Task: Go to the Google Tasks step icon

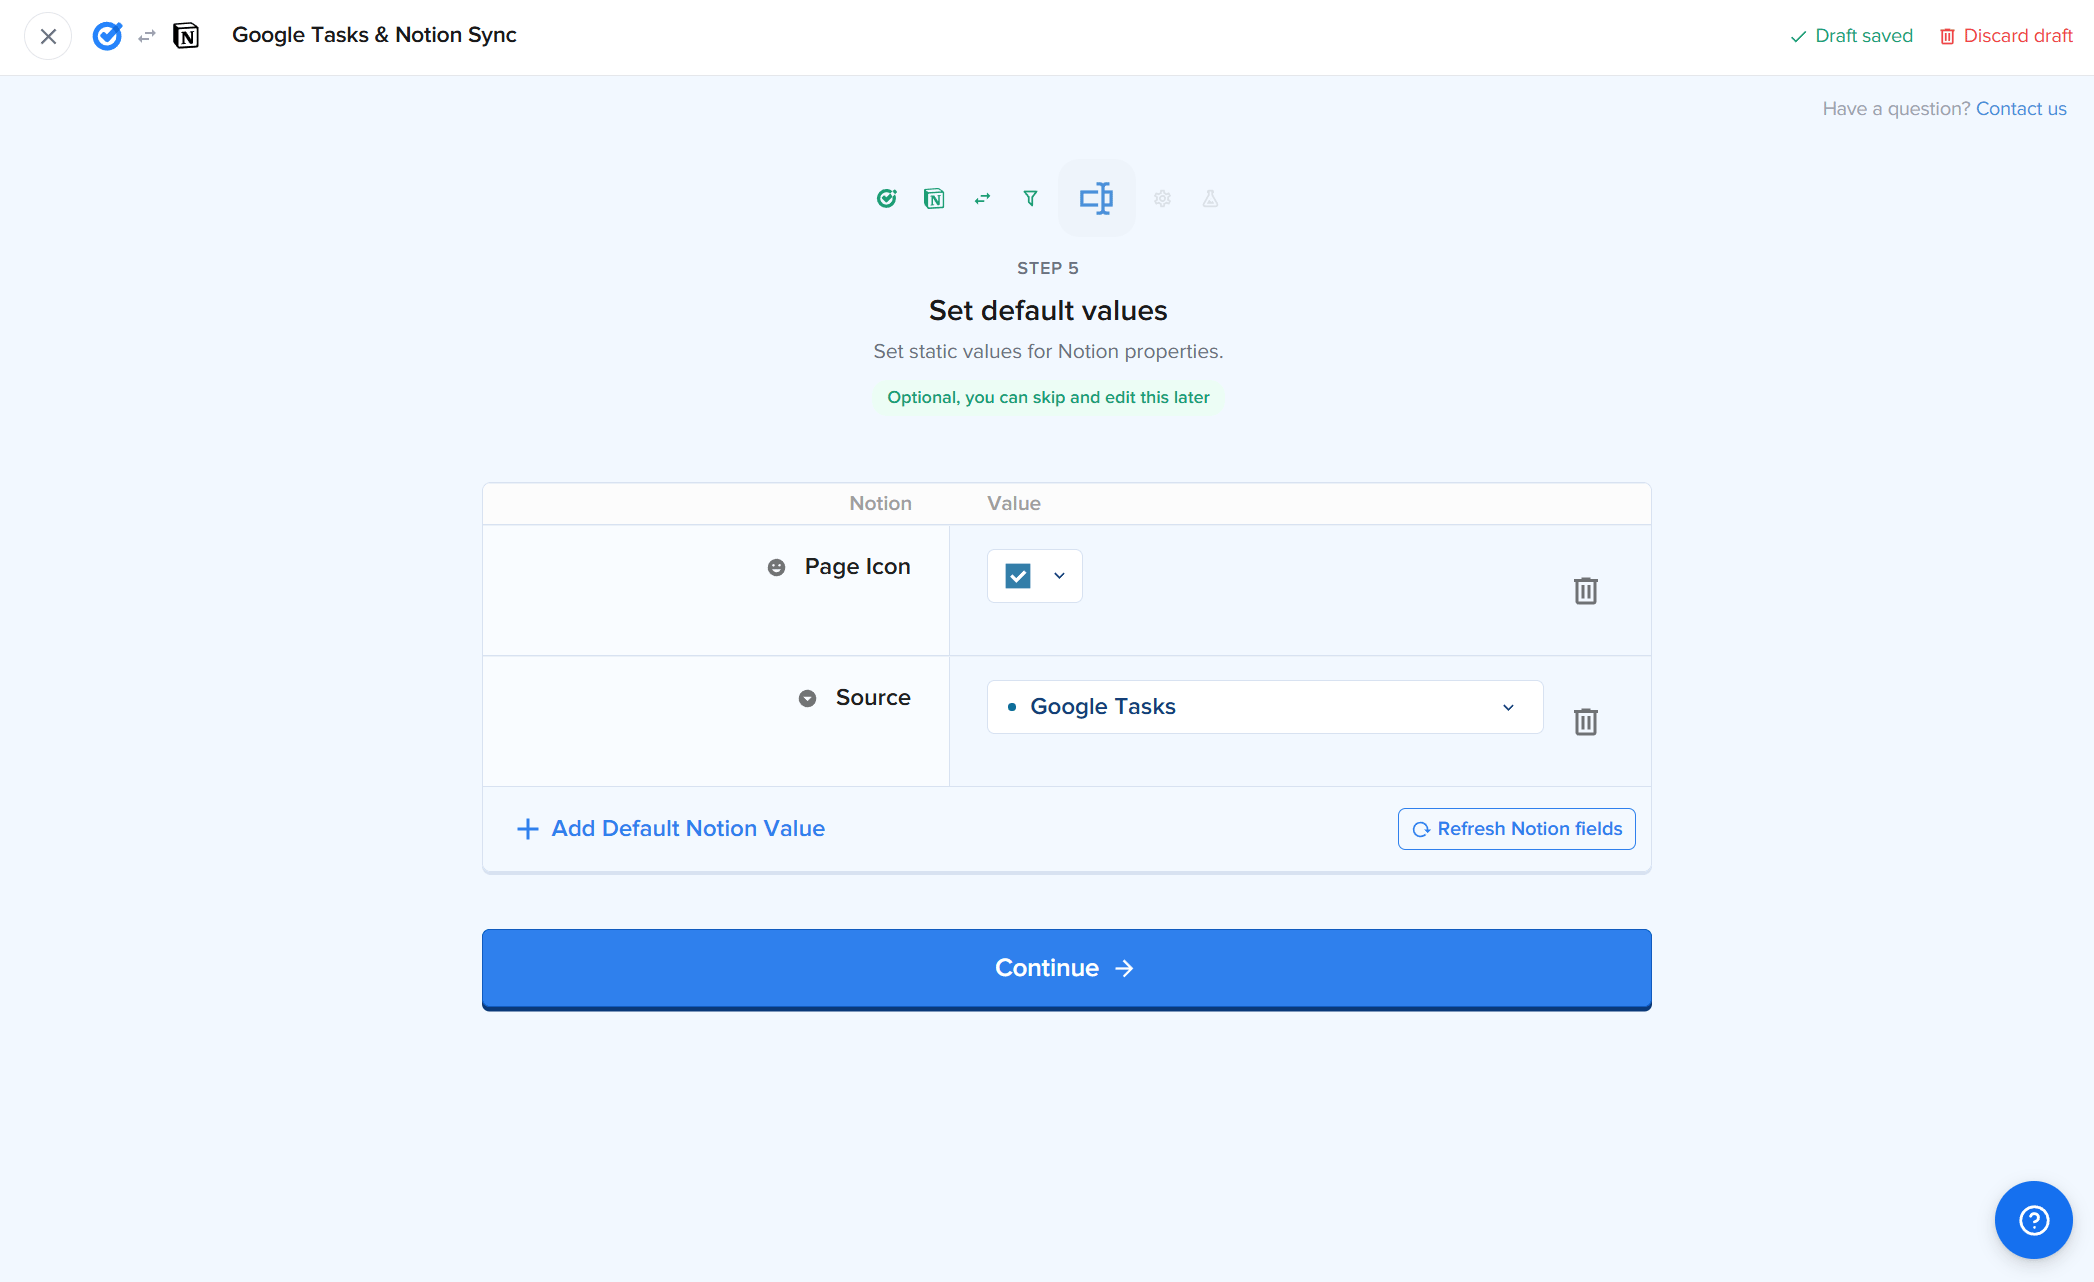Action: tap(886, 198)
